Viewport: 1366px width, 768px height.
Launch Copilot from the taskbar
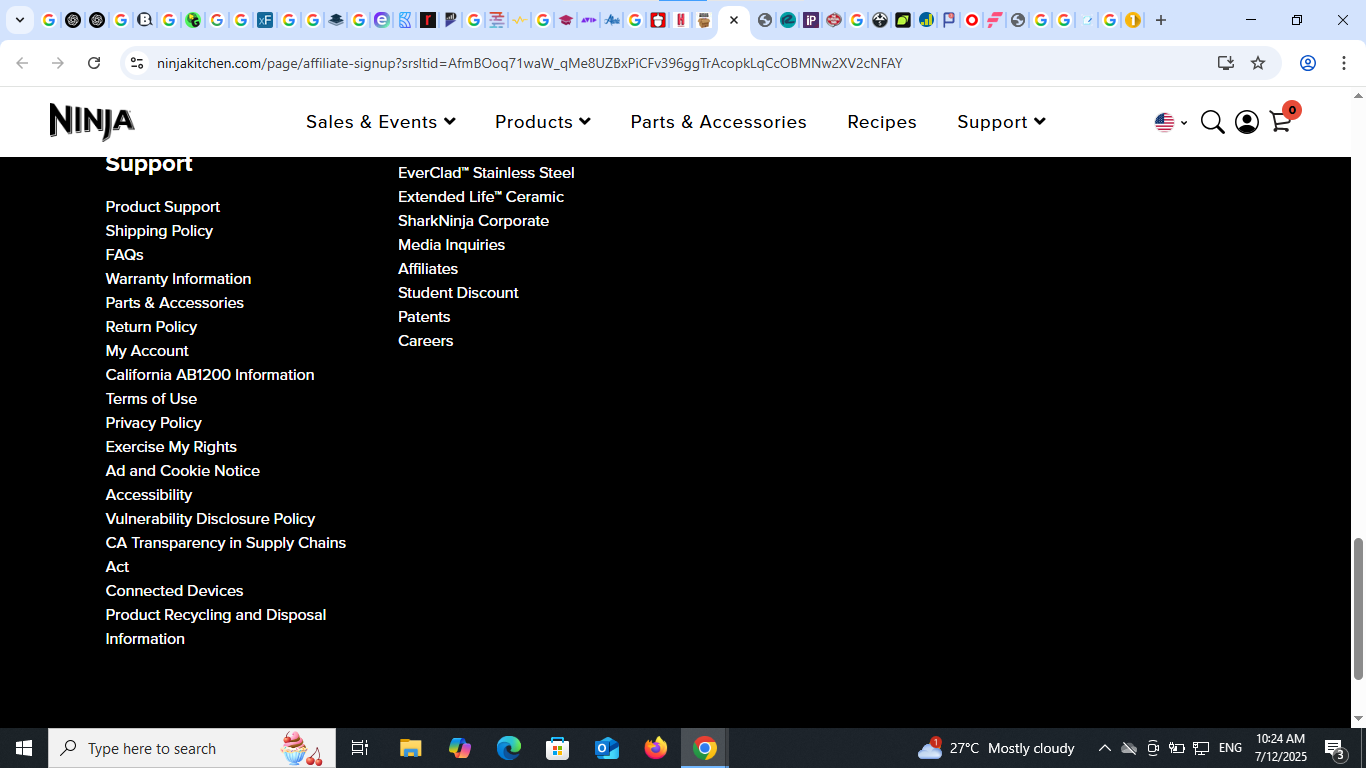[460, 748]
